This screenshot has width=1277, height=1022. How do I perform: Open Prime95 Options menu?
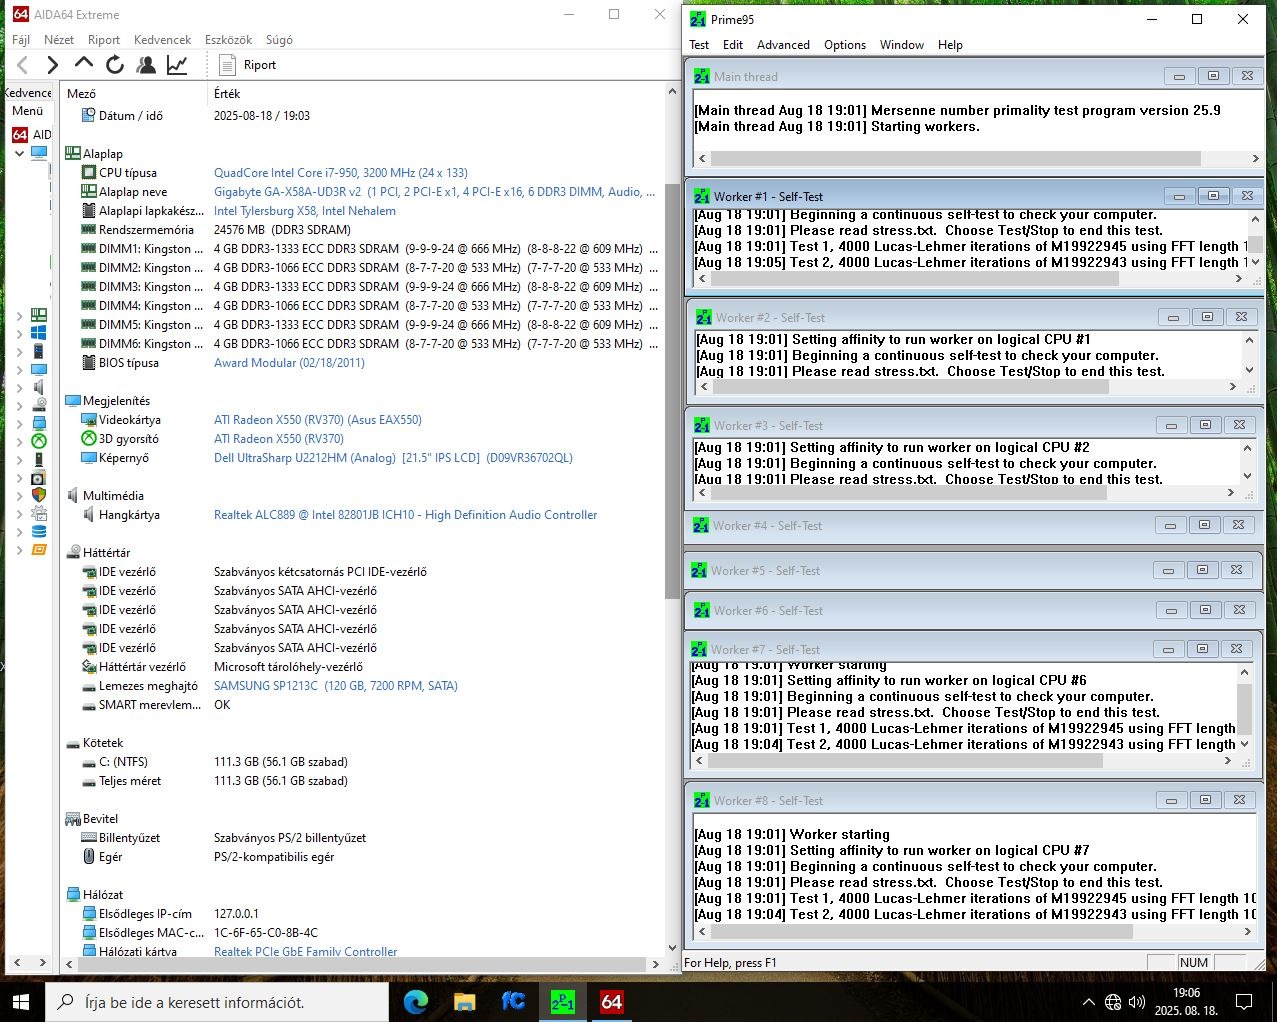point(845,45)
